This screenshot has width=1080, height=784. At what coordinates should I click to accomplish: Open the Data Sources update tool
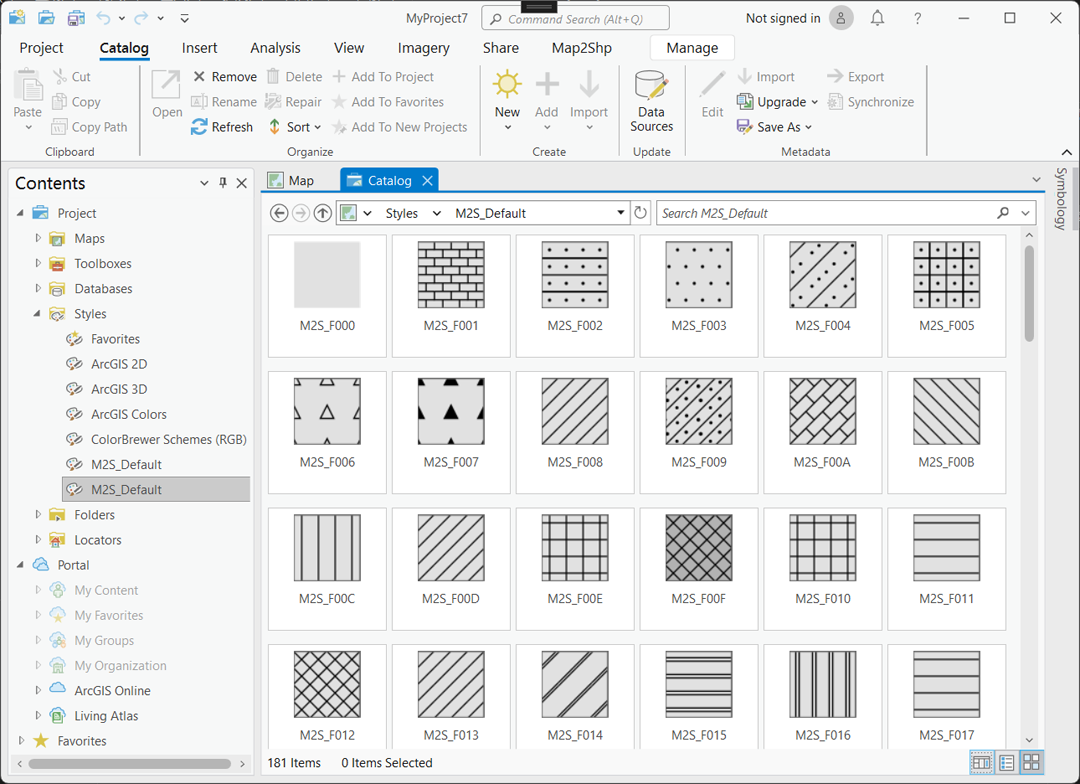[x=651, y=101]
